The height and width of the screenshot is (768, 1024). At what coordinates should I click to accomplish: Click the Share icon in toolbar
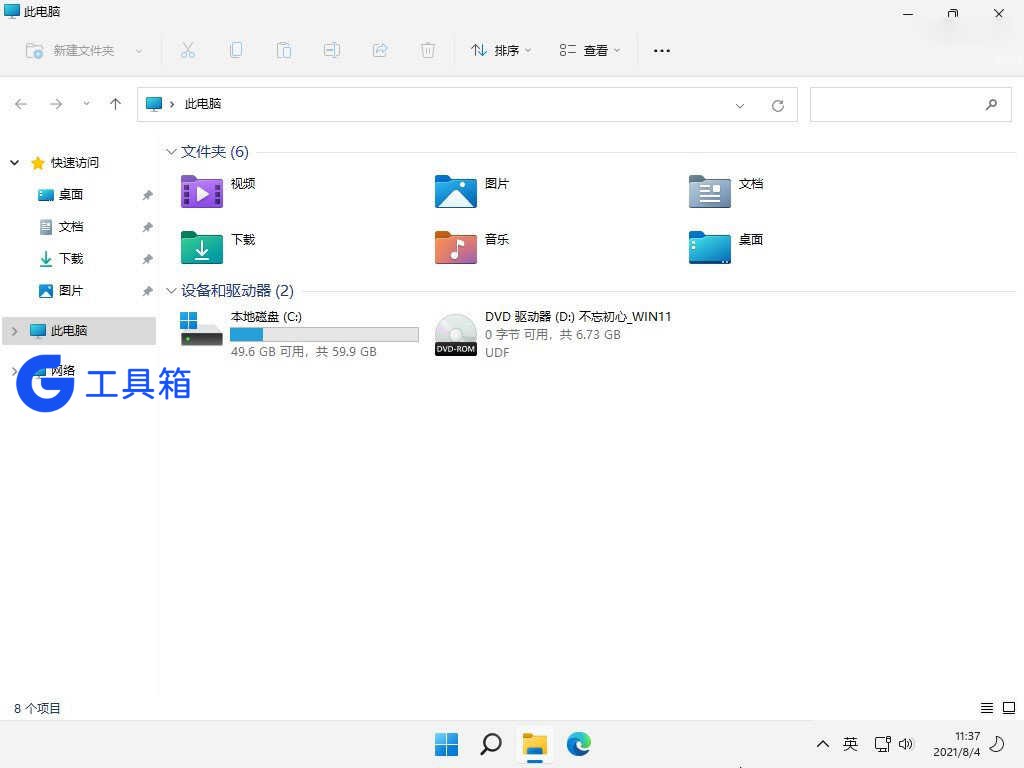[380, 50]
